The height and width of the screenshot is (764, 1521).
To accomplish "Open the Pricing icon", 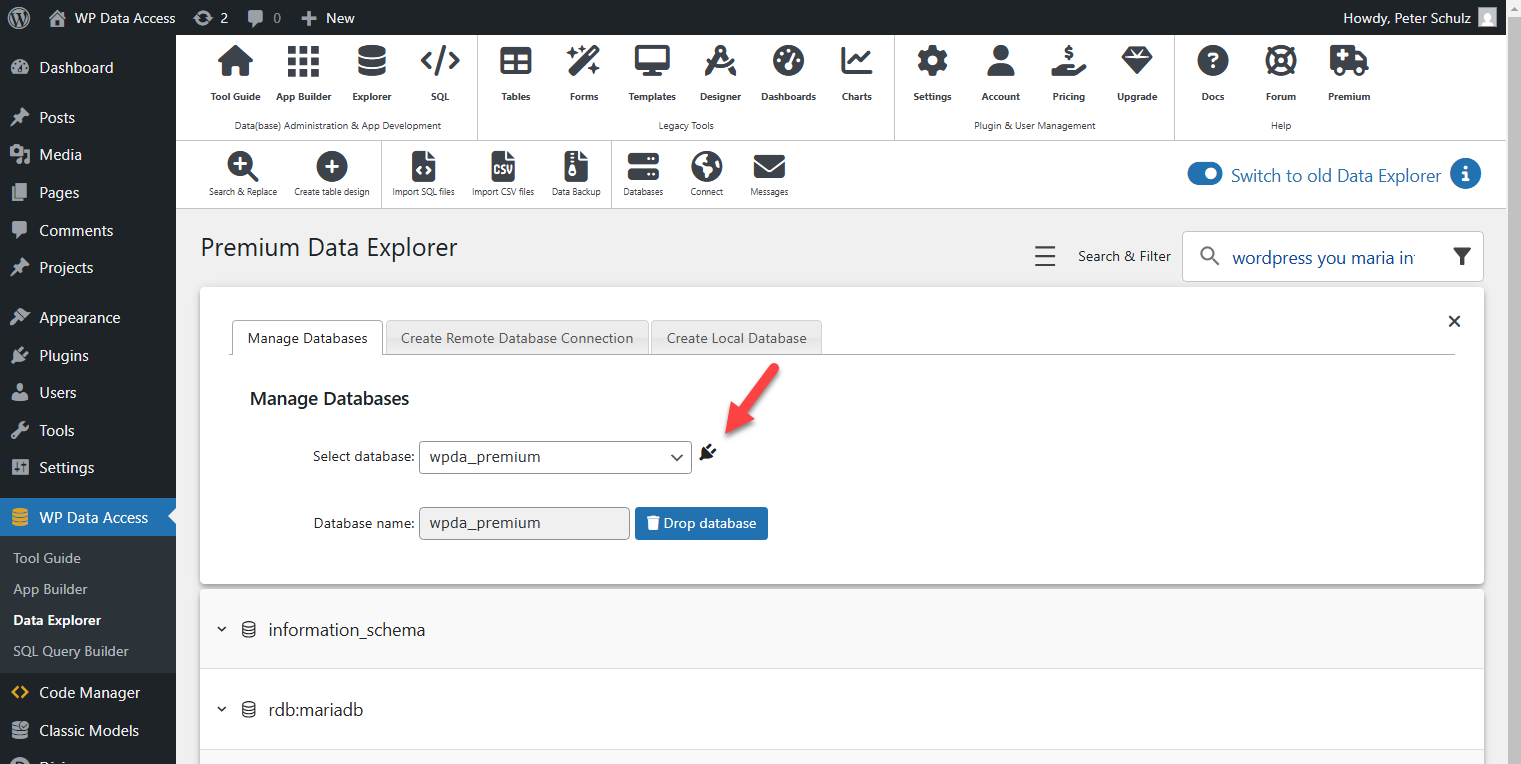I will 1068,61.
